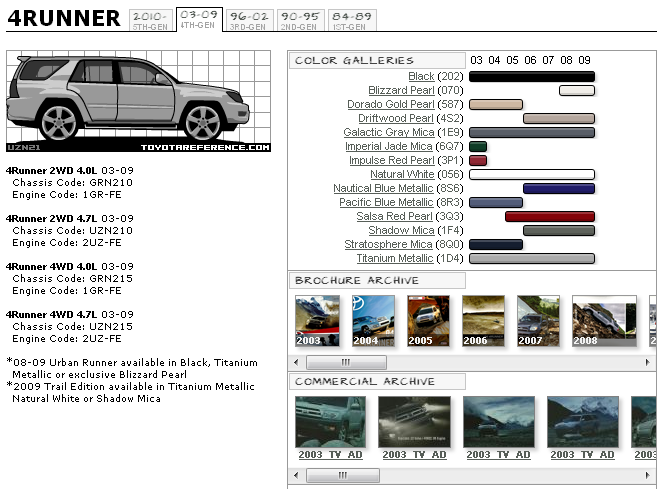661x489 pixels.
Task: Click the Imperial Jade Mica green swatch
Action: click(x=478, y=146)
